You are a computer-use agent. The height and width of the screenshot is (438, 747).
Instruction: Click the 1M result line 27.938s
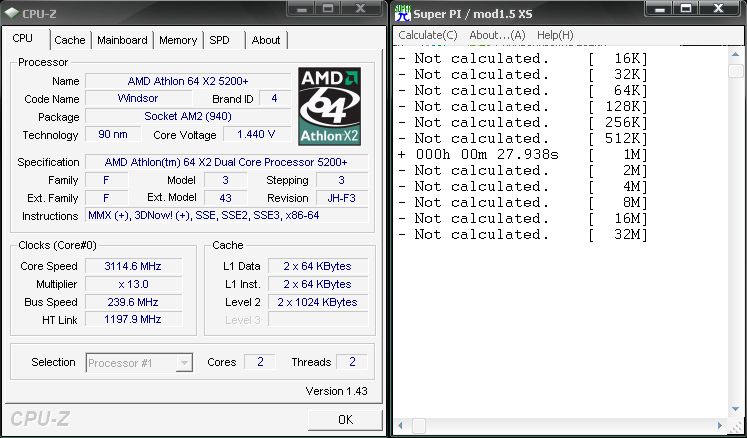(x=523, y=154)
